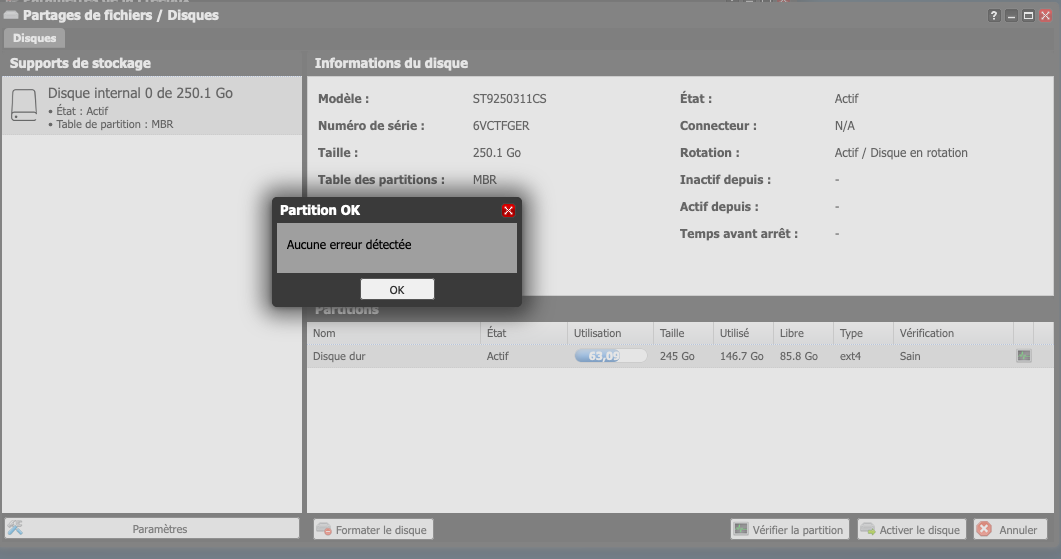1061x559 pixels.
Task: Sort by Vérification column header
Action: click(x=953, y=333)
